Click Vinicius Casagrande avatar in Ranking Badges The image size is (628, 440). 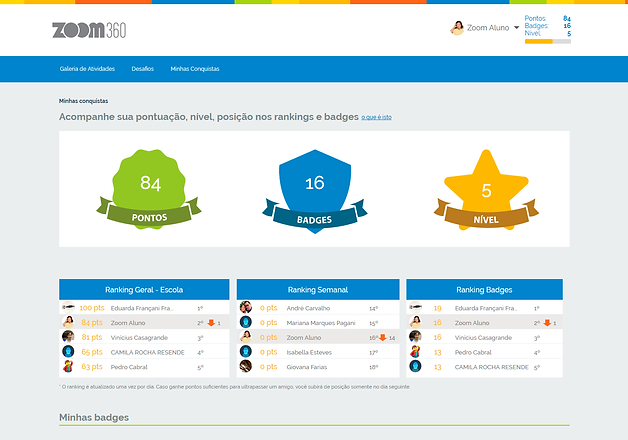pos(415,337)
